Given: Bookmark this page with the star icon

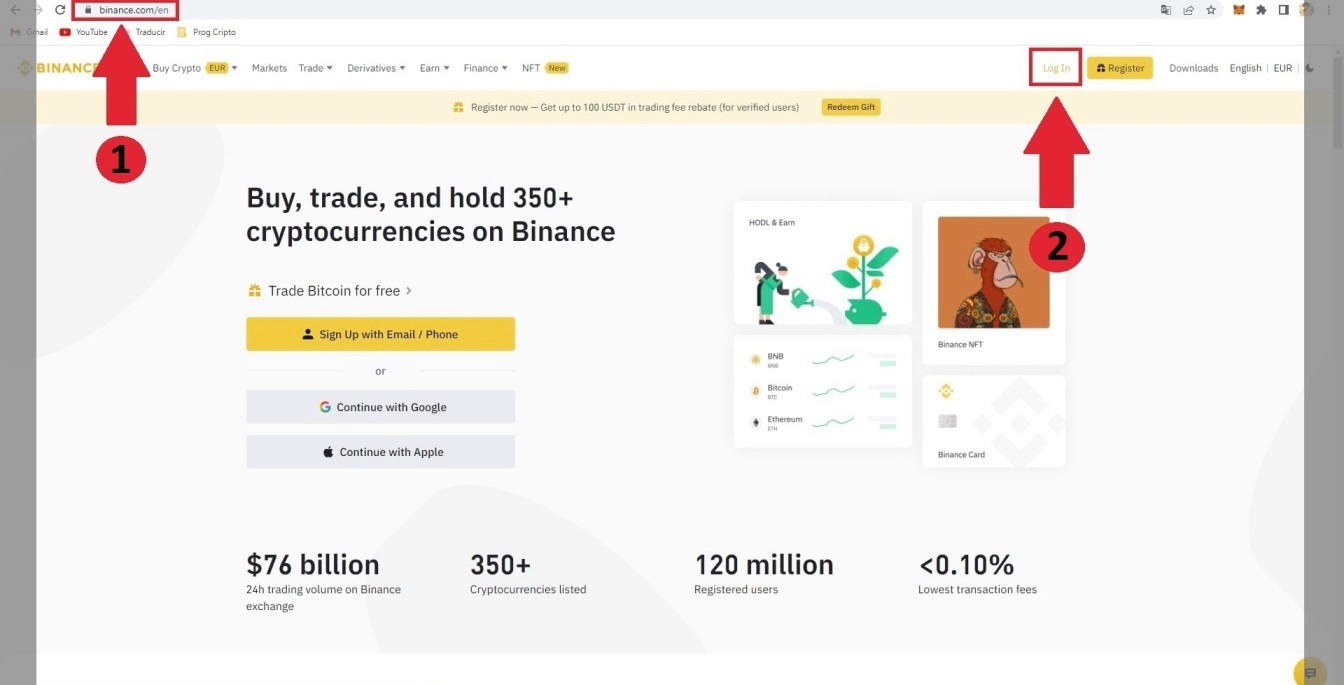Looking at the screenshot, I should pyautogui.click(x=1211, y=10).
